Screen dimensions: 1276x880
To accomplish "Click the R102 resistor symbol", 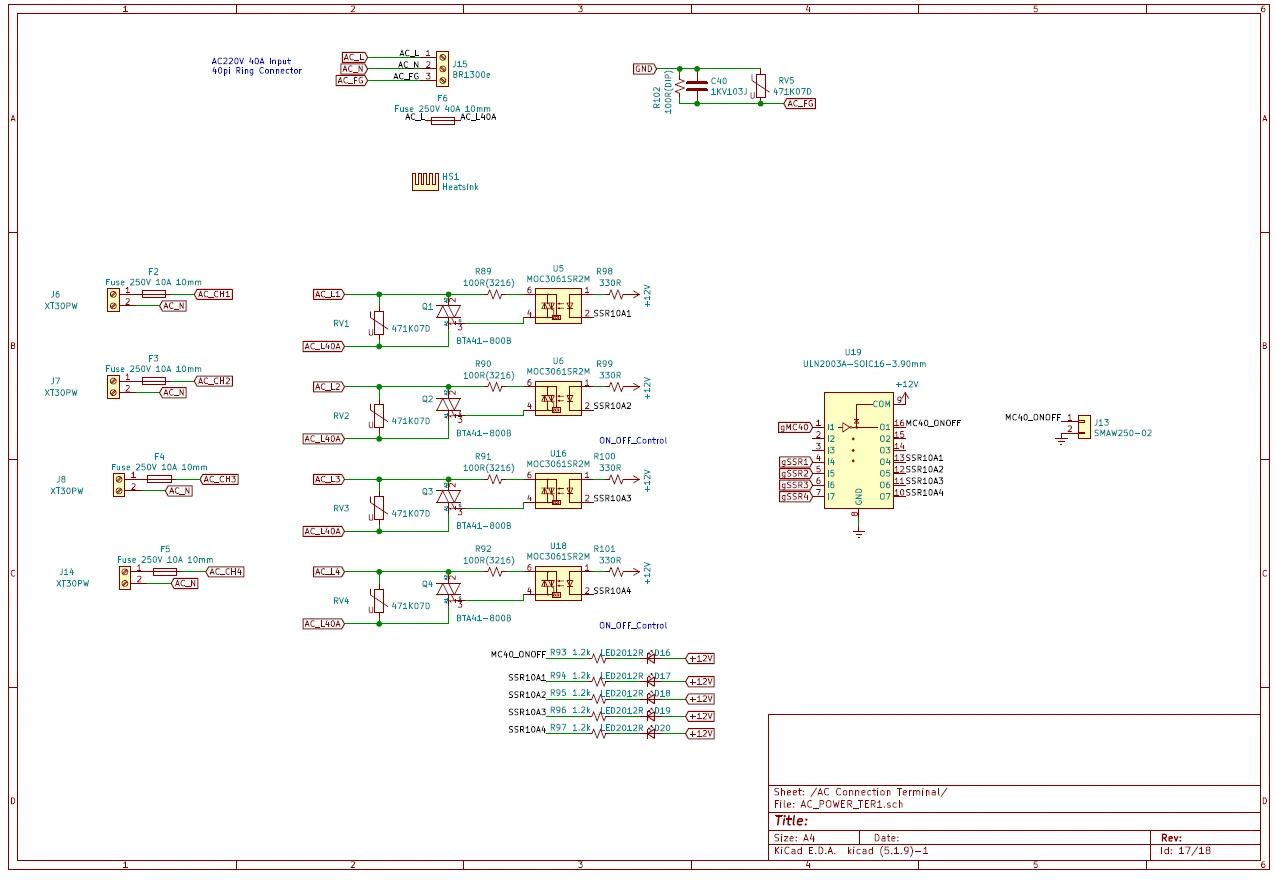I will pyautogui.click(x=680, y=86).
